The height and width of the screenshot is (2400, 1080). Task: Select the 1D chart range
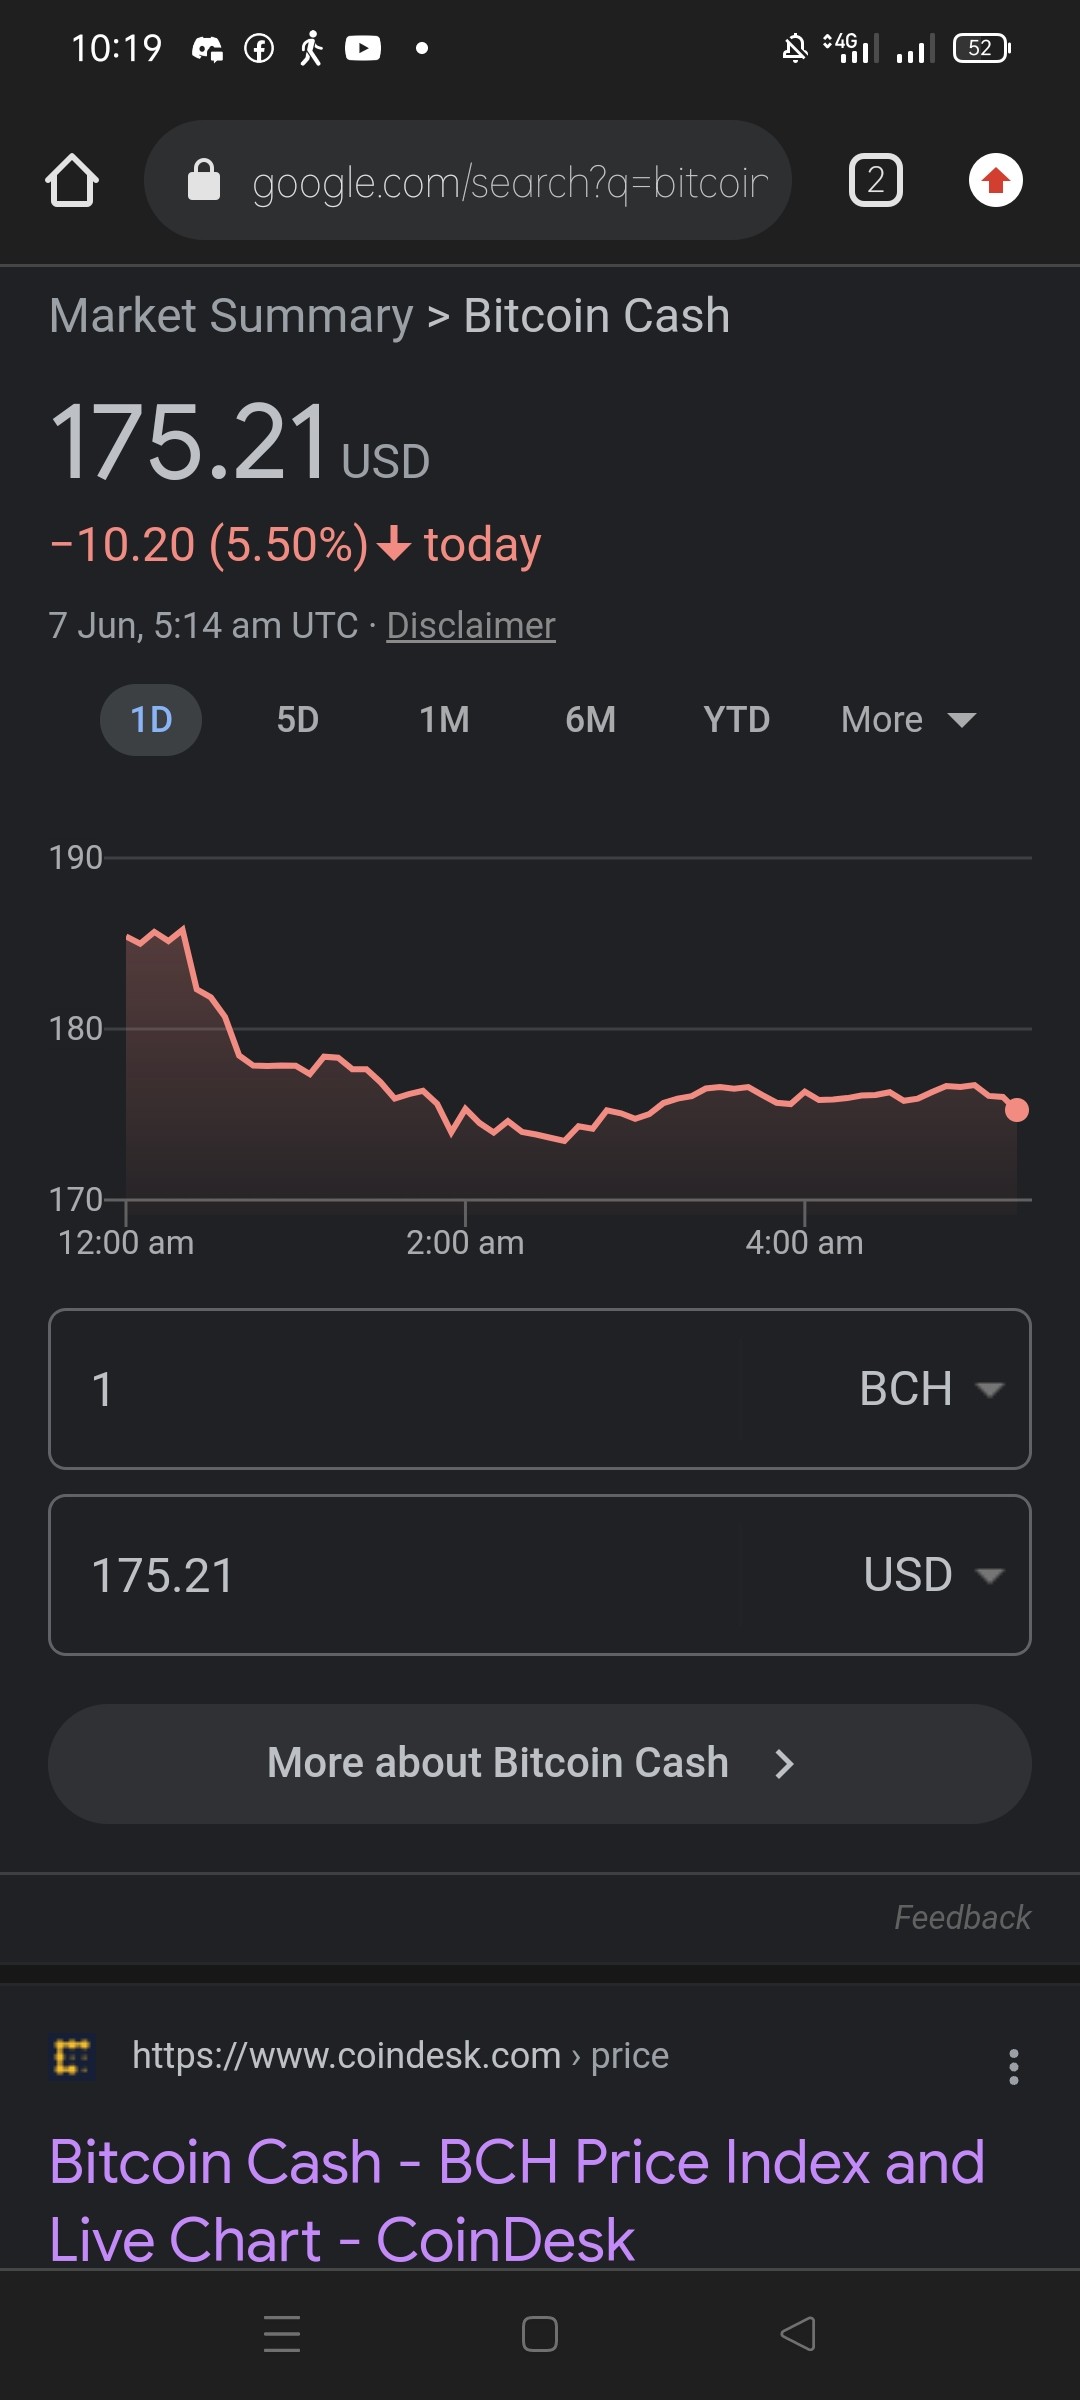(151, 720)
